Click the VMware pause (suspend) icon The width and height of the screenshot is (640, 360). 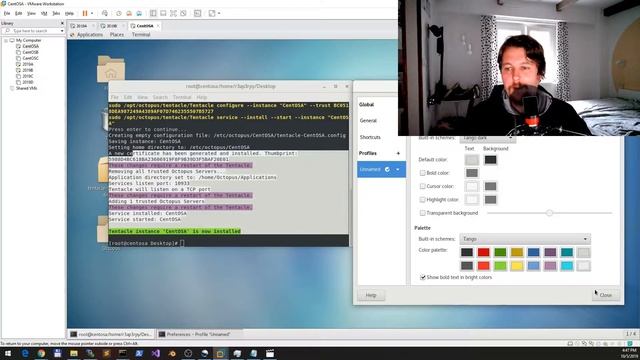pyautogui.click(x=85, y=13)
